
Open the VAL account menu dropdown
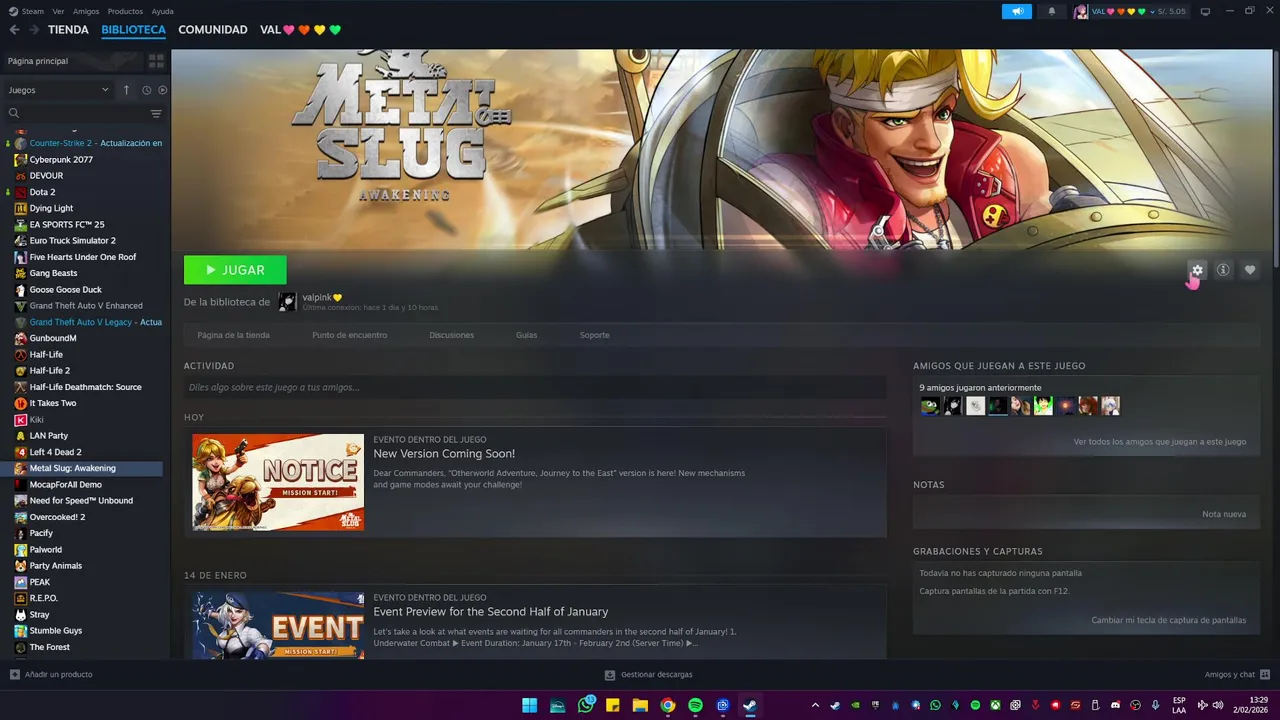pos(1130,11)
